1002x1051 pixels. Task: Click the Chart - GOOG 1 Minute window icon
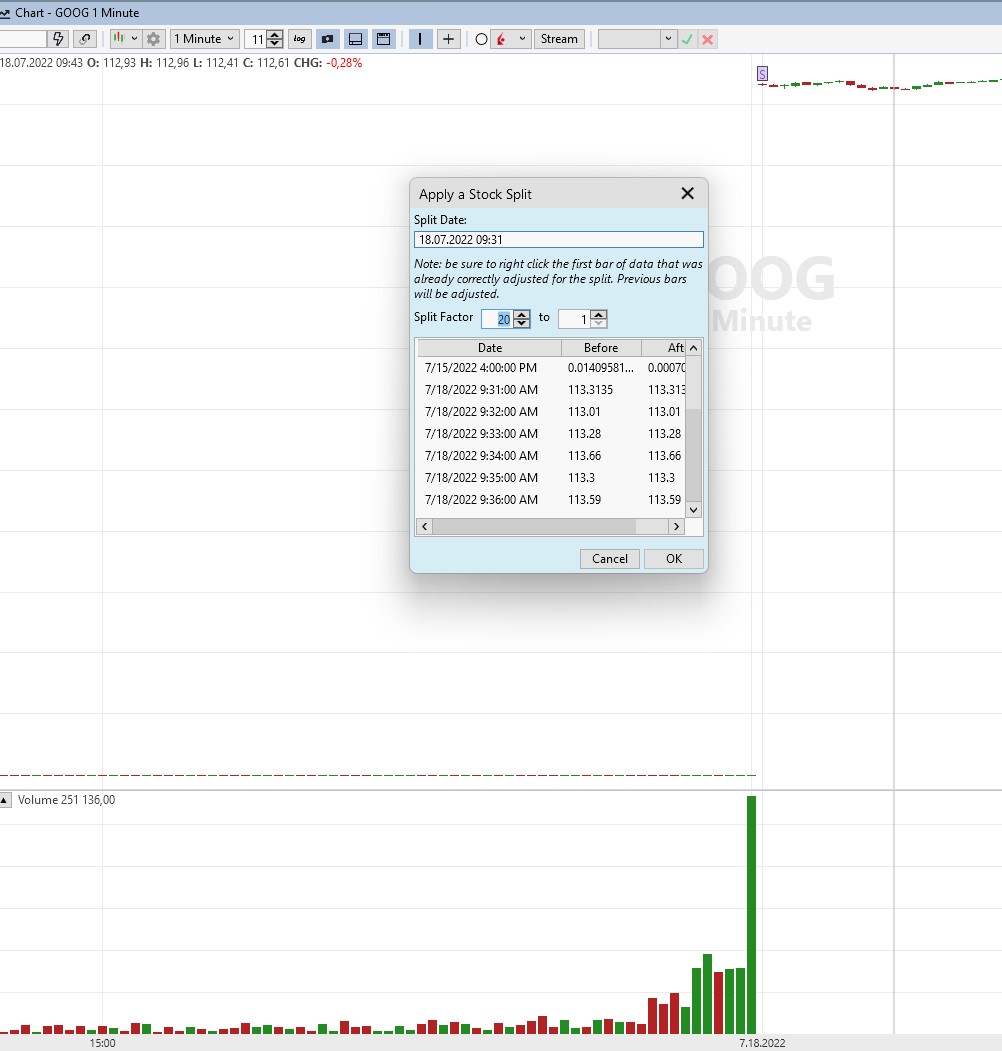5,13
